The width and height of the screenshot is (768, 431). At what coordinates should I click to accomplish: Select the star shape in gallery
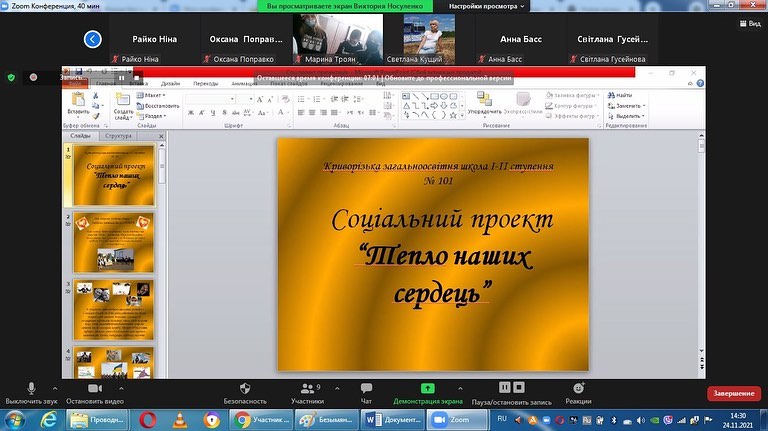click(x=453, y=116)
